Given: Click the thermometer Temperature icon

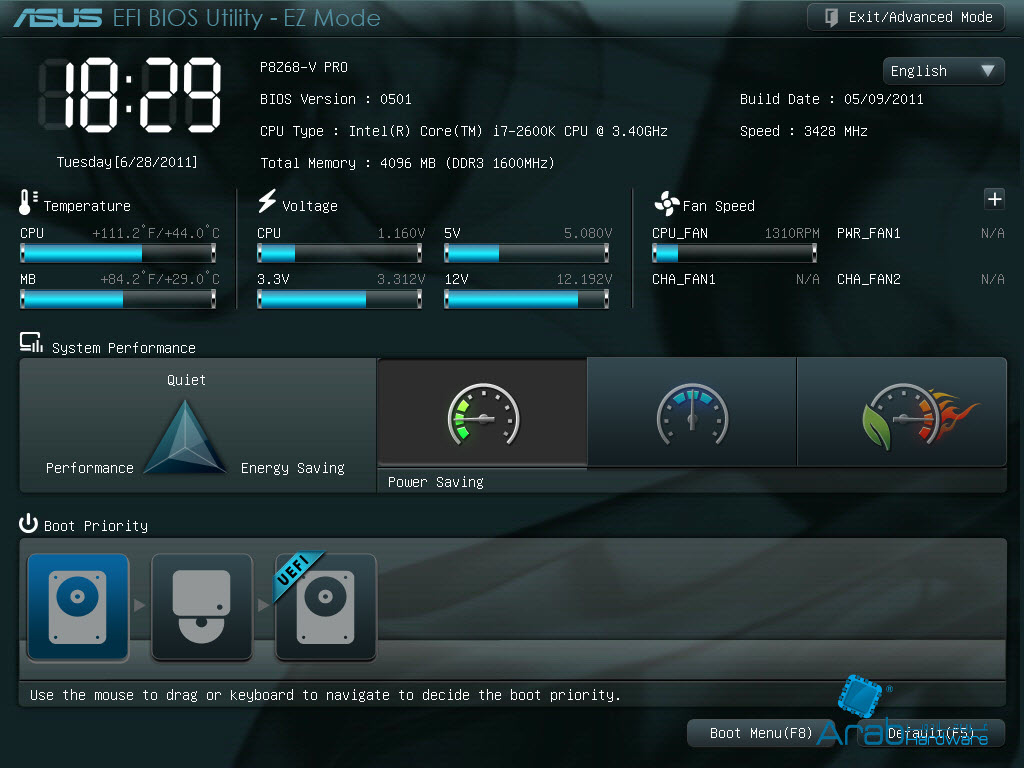Looking at the screenshot, I should click(27, 202).
